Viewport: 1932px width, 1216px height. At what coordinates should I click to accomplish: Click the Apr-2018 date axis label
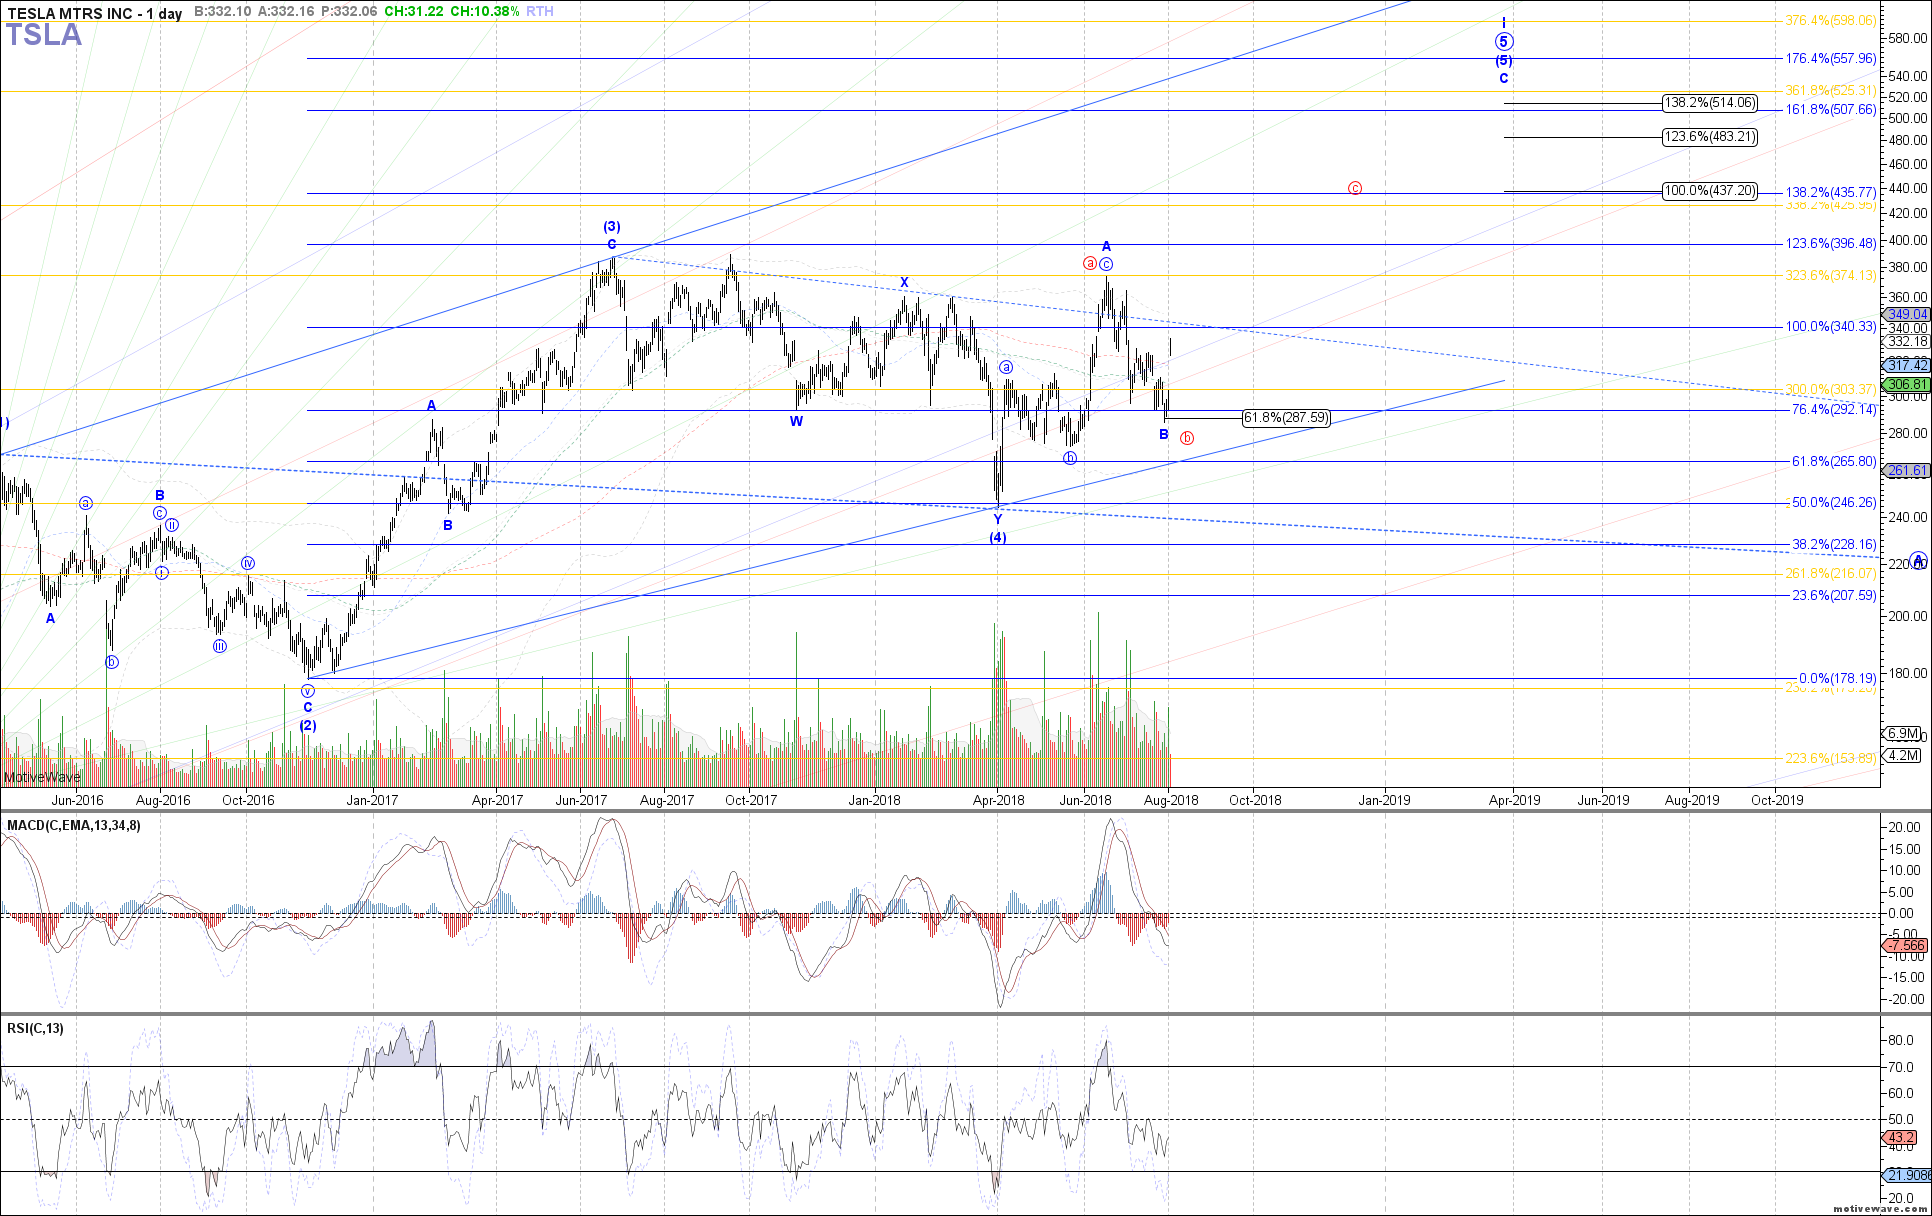pos(998,800)
